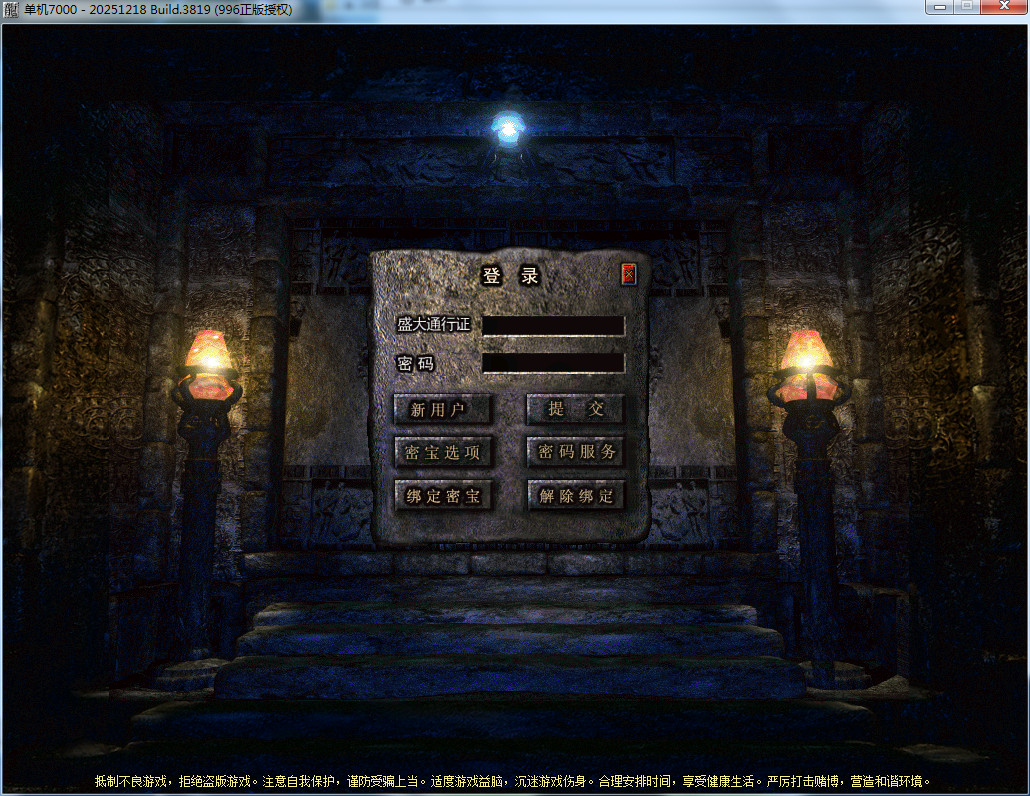Viewport: 1030px width, 796px height.
Task: Submit login with 提交 button
Action: click(575, 409)
